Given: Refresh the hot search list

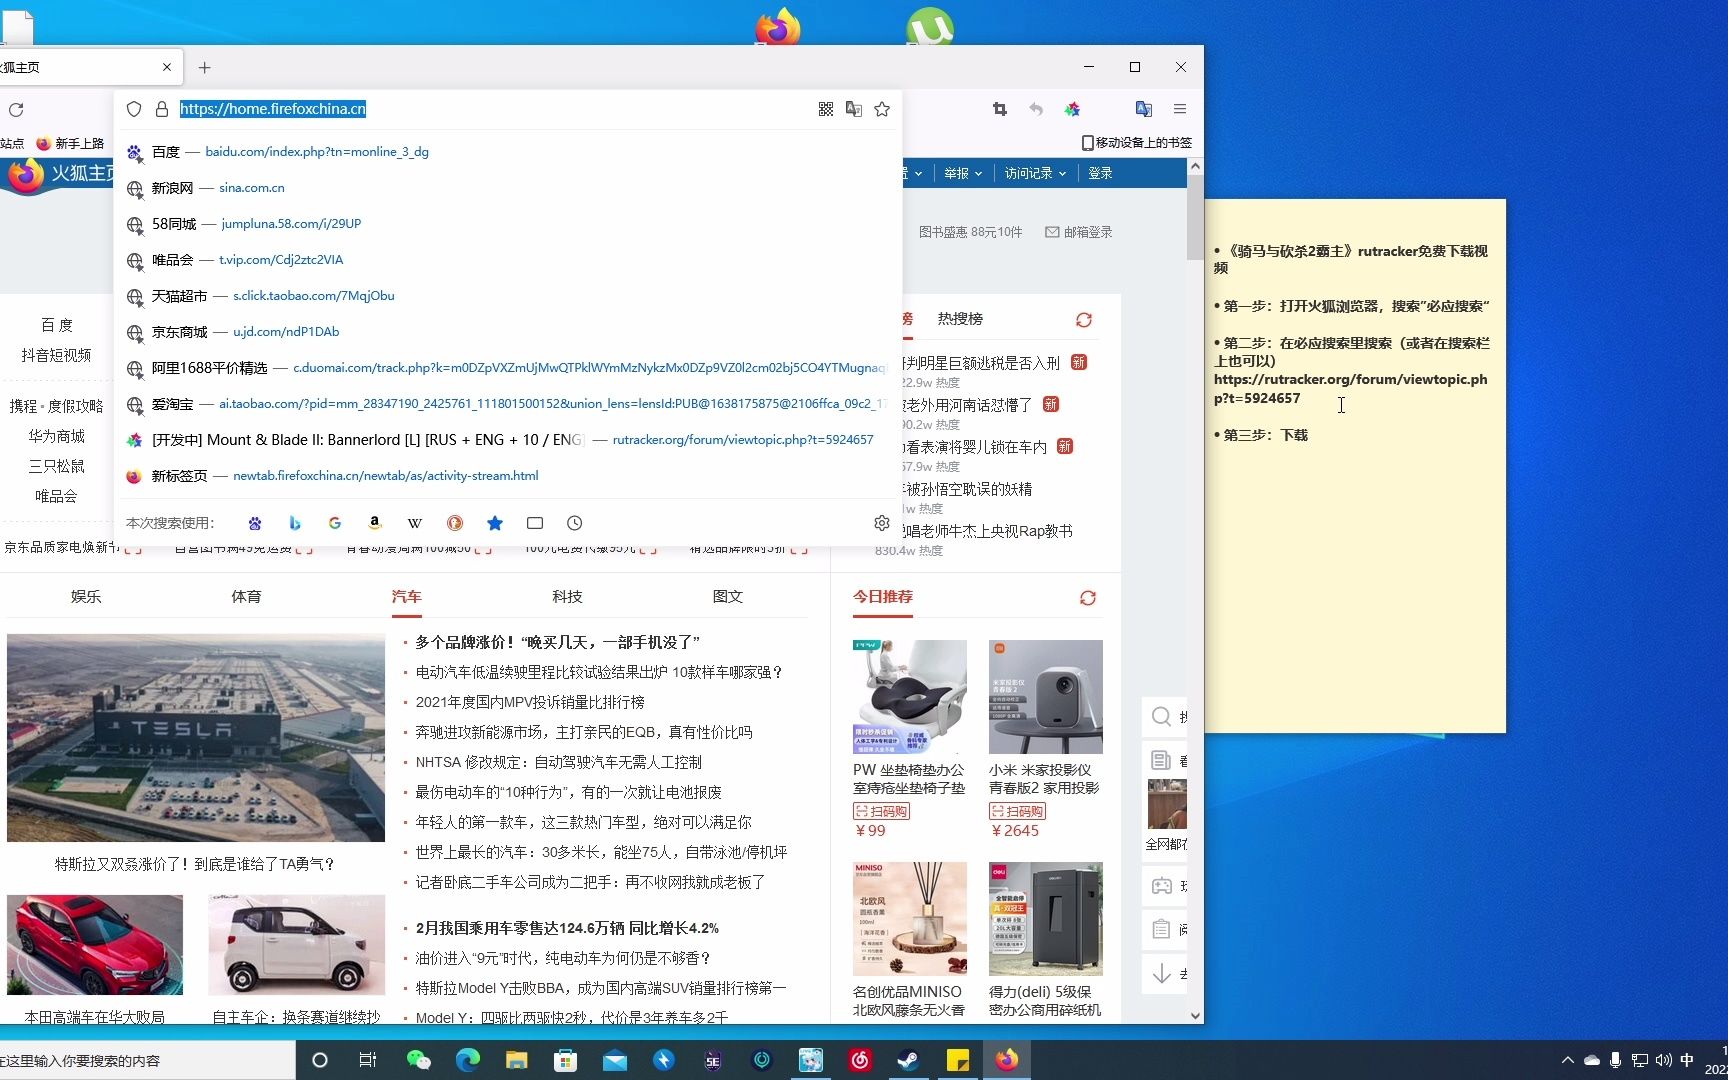Looking at the screenshot, I should (1084, 320).
